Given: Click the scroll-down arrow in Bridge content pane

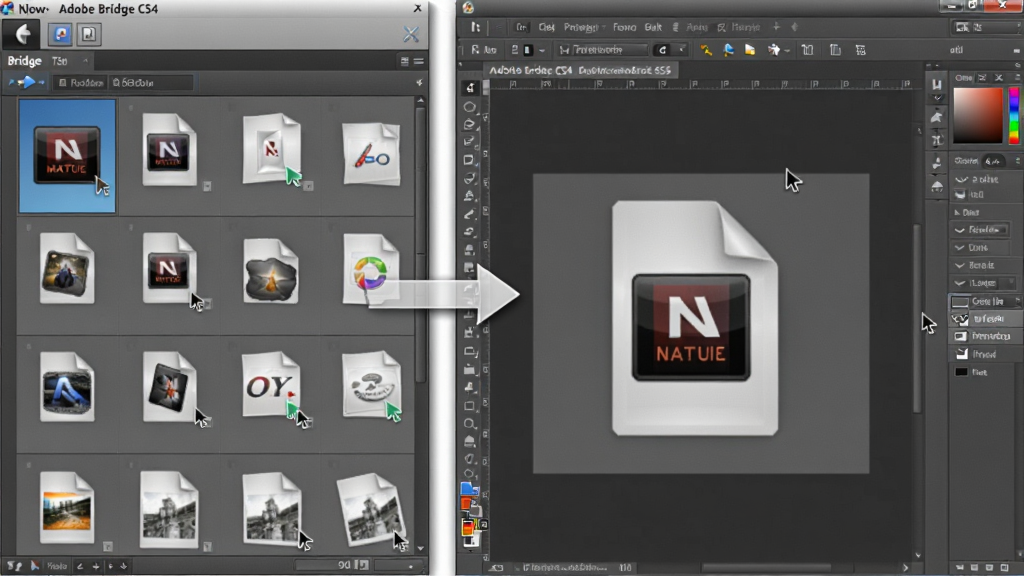Looking at the screenshot, I should (x=421, y=549).
